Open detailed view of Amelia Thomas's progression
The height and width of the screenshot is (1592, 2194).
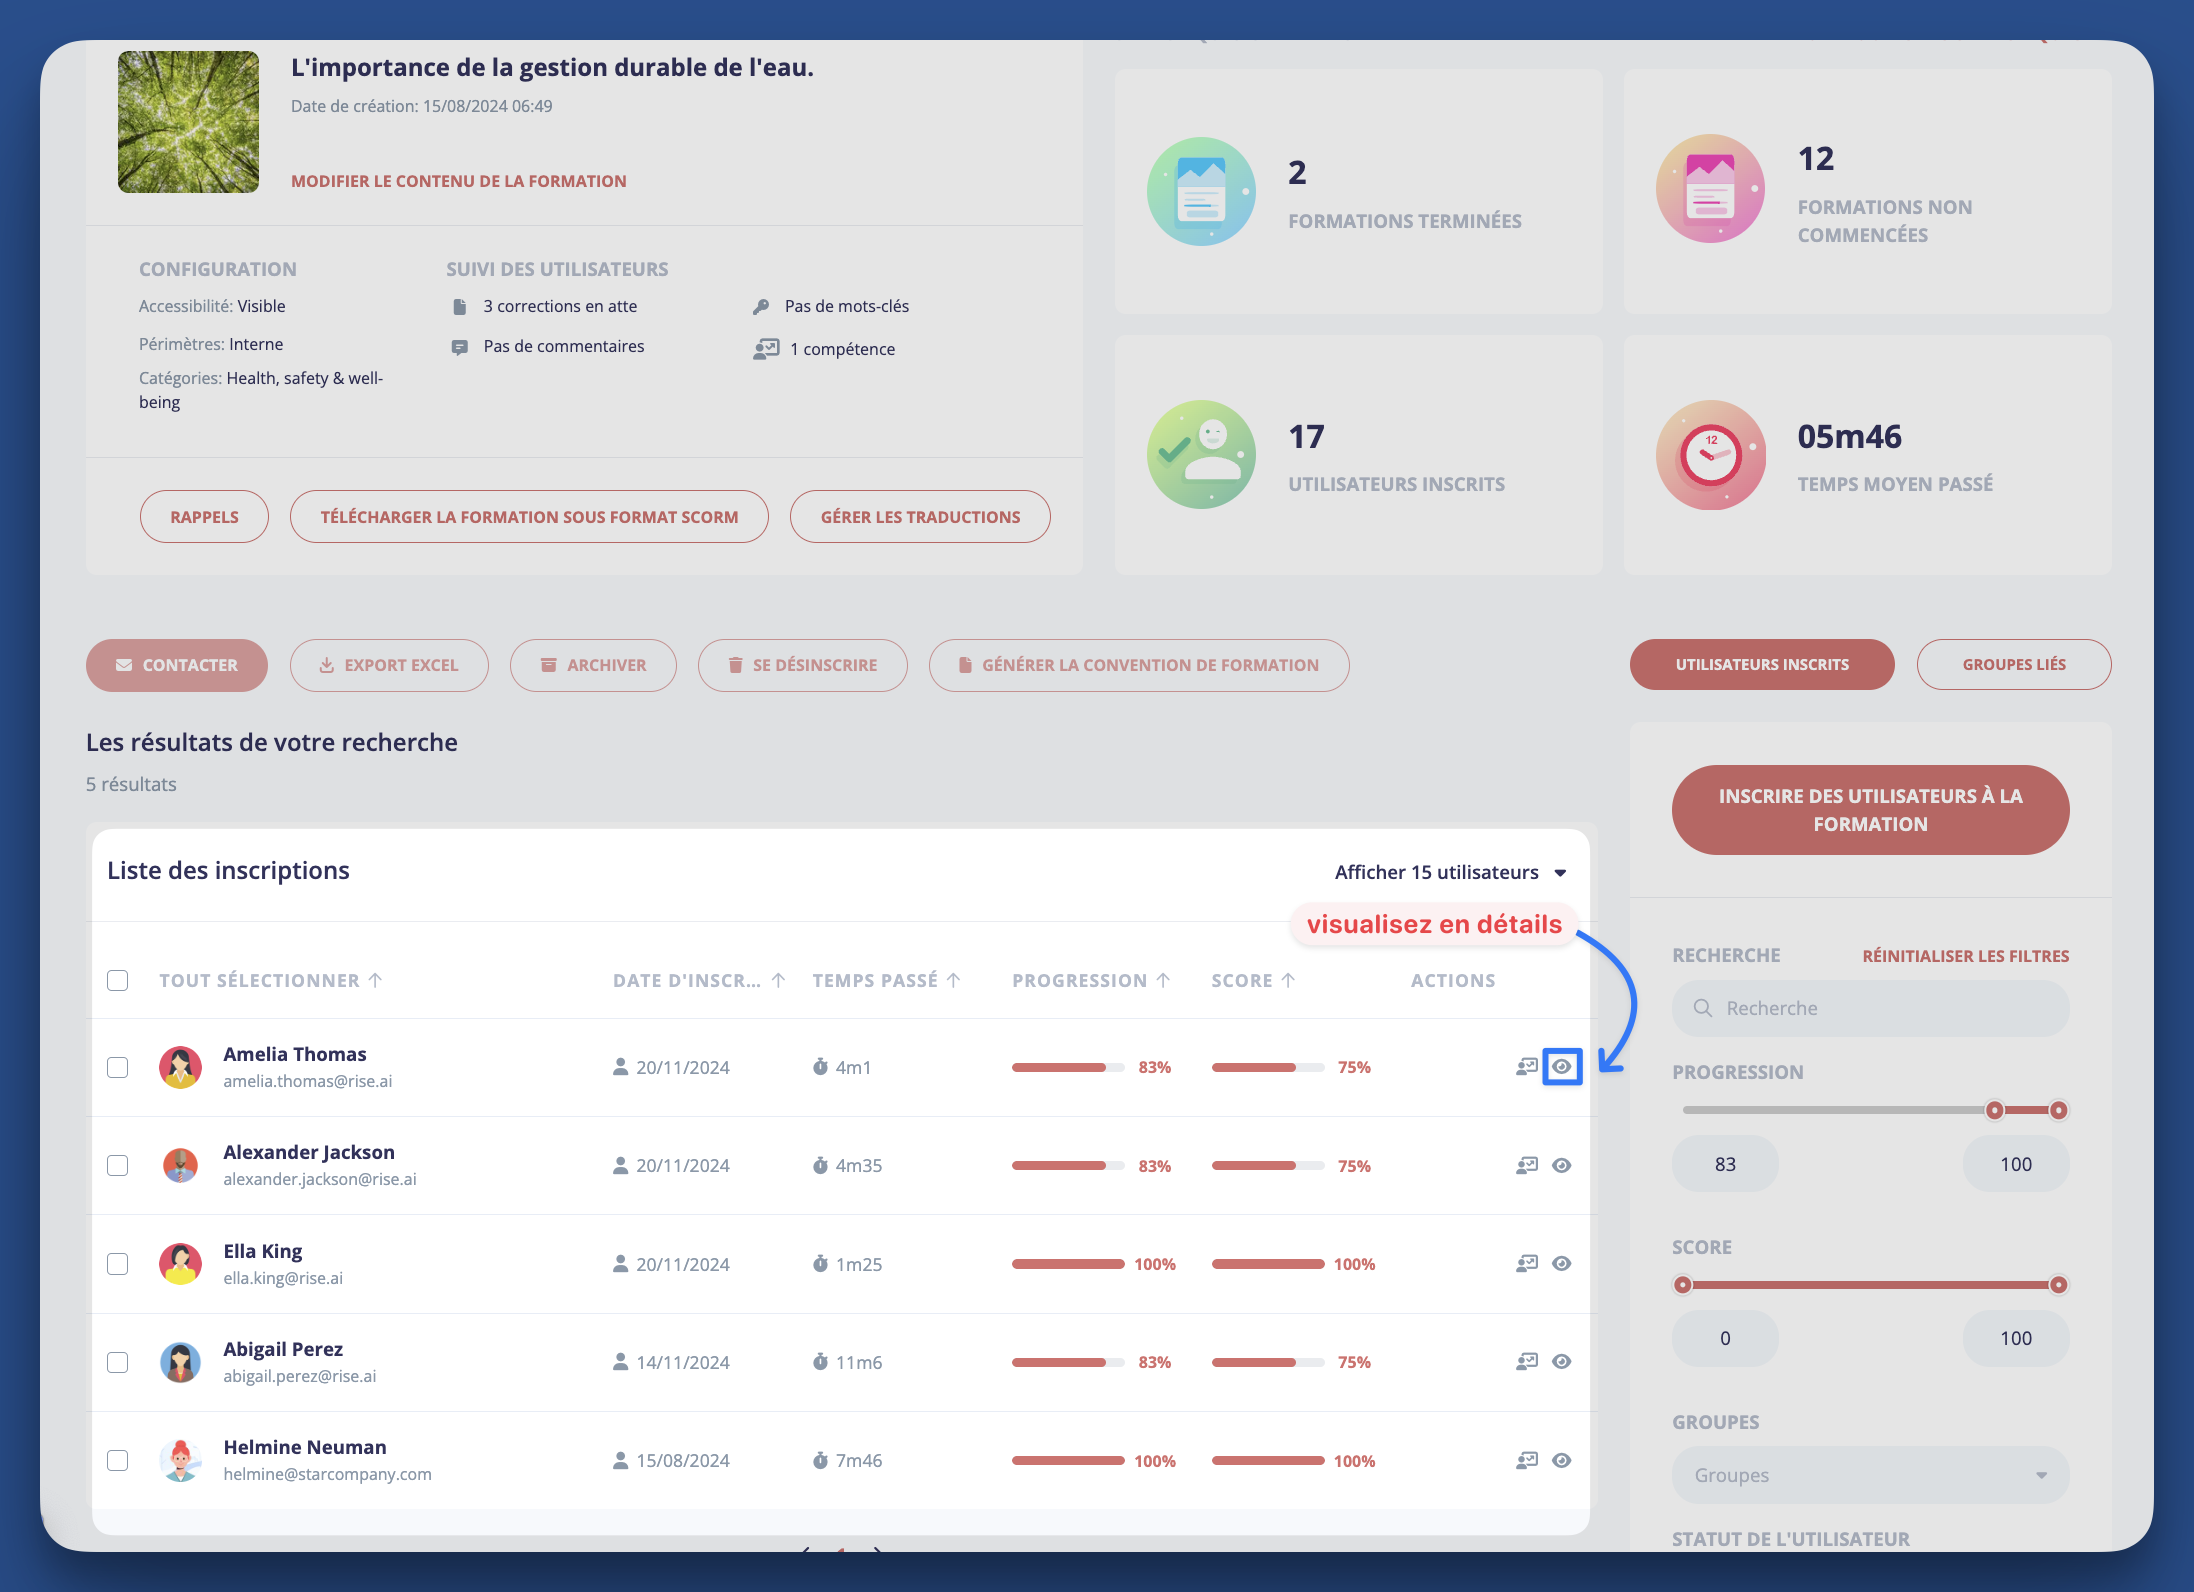pyautogui.click(x=1563, y=1066)
